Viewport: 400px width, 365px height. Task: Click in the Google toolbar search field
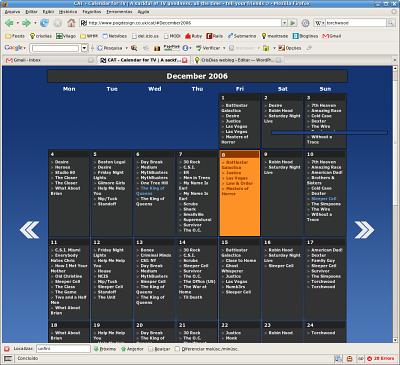55,48
